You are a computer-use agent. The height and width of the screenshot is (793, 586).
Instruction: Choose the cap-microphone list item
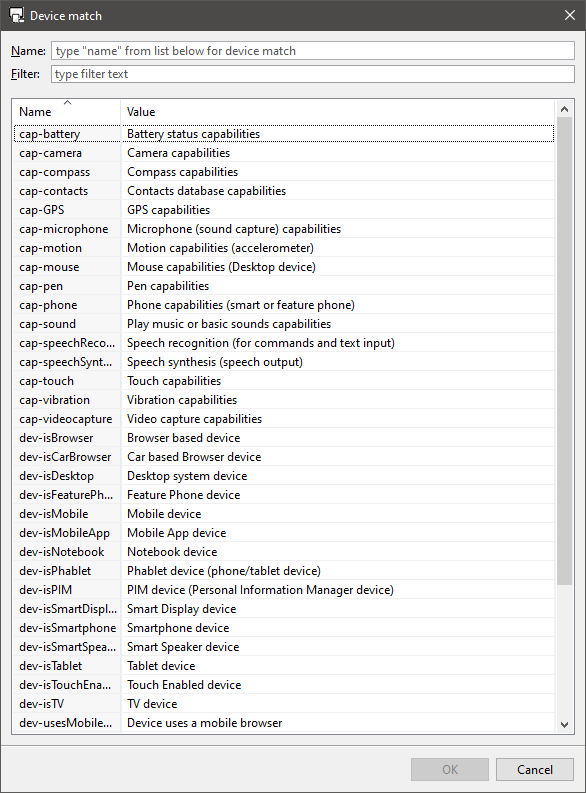284,229
